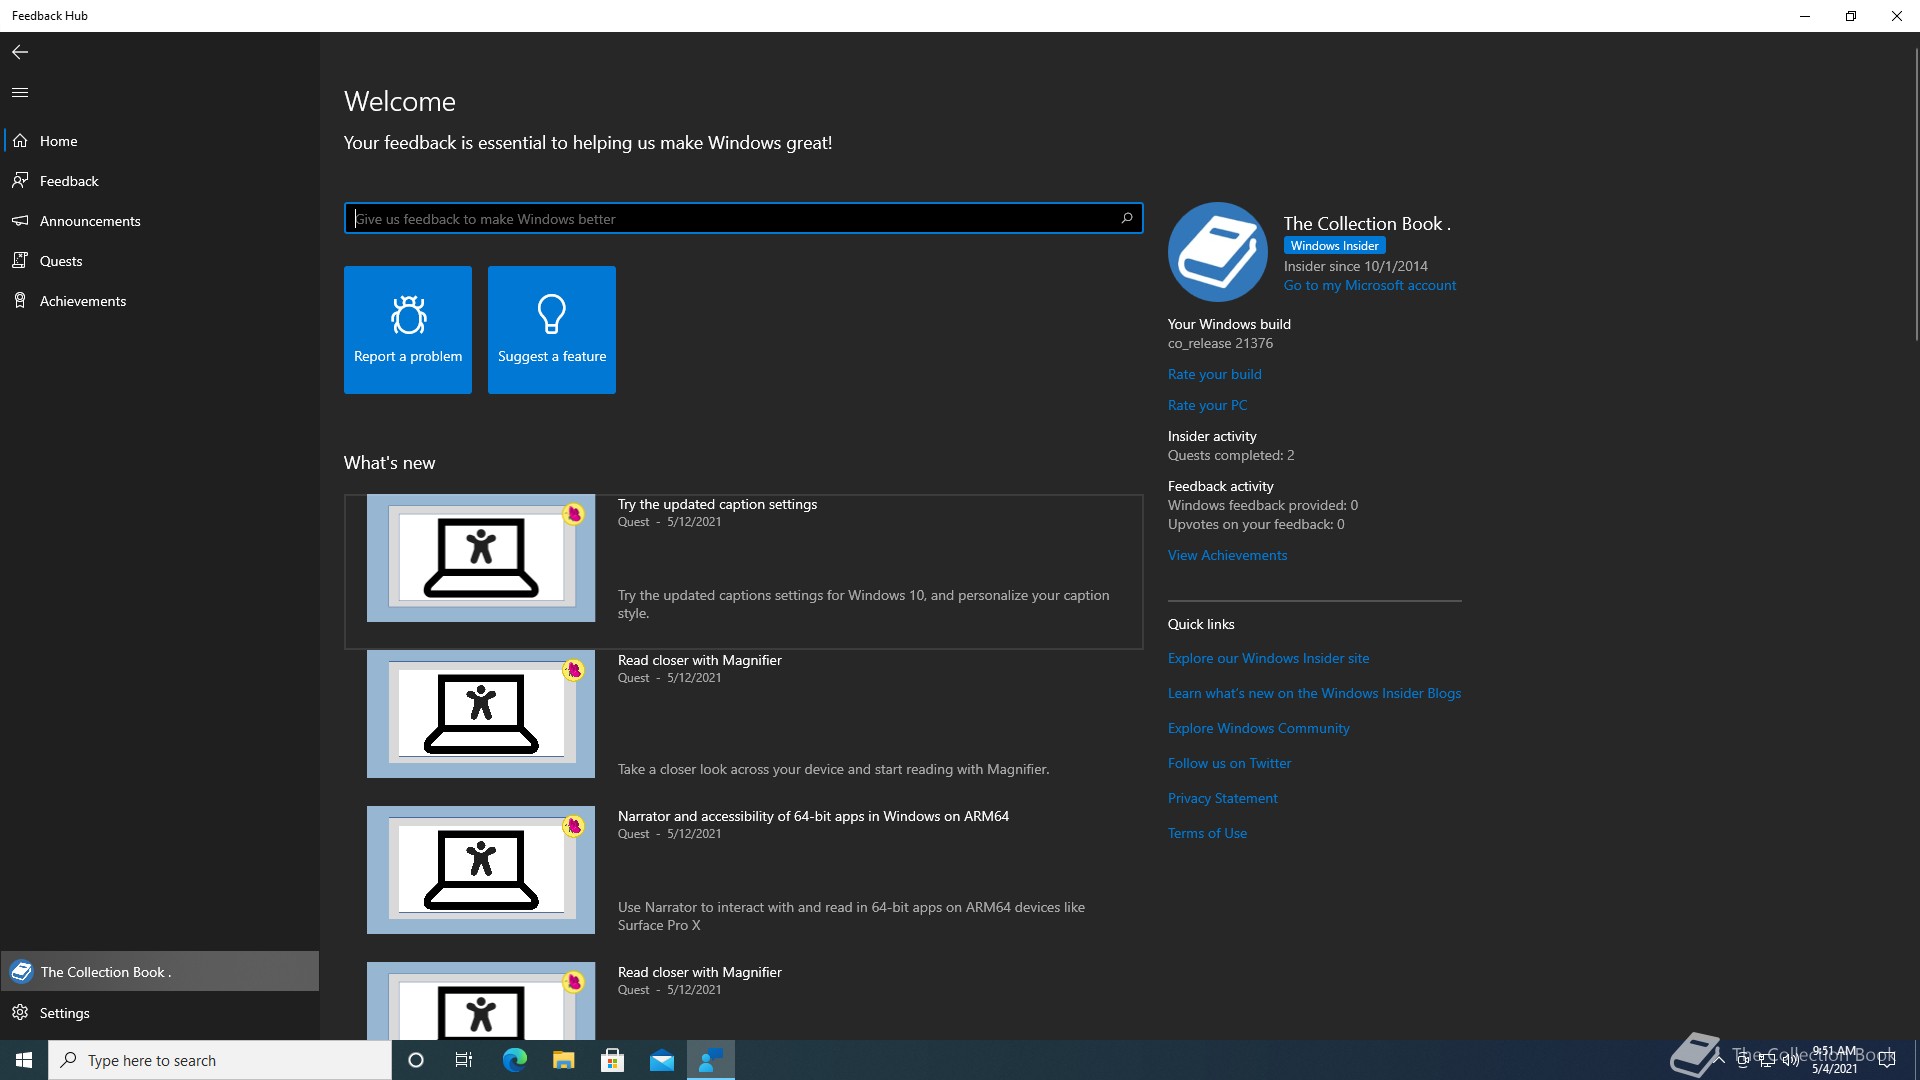Viewport: 1920px width, 1080px height.
Task: Open Windows Insider Blogs link
Action: 1314,693
